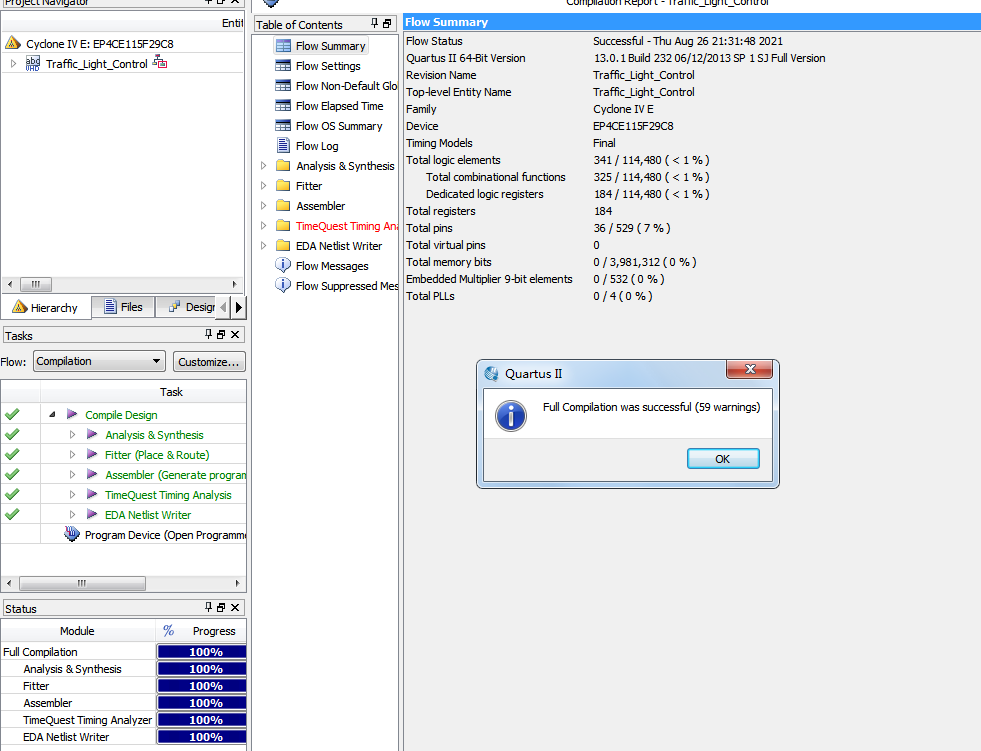Open Flow Settings table icon

click(x=283, y=66)
